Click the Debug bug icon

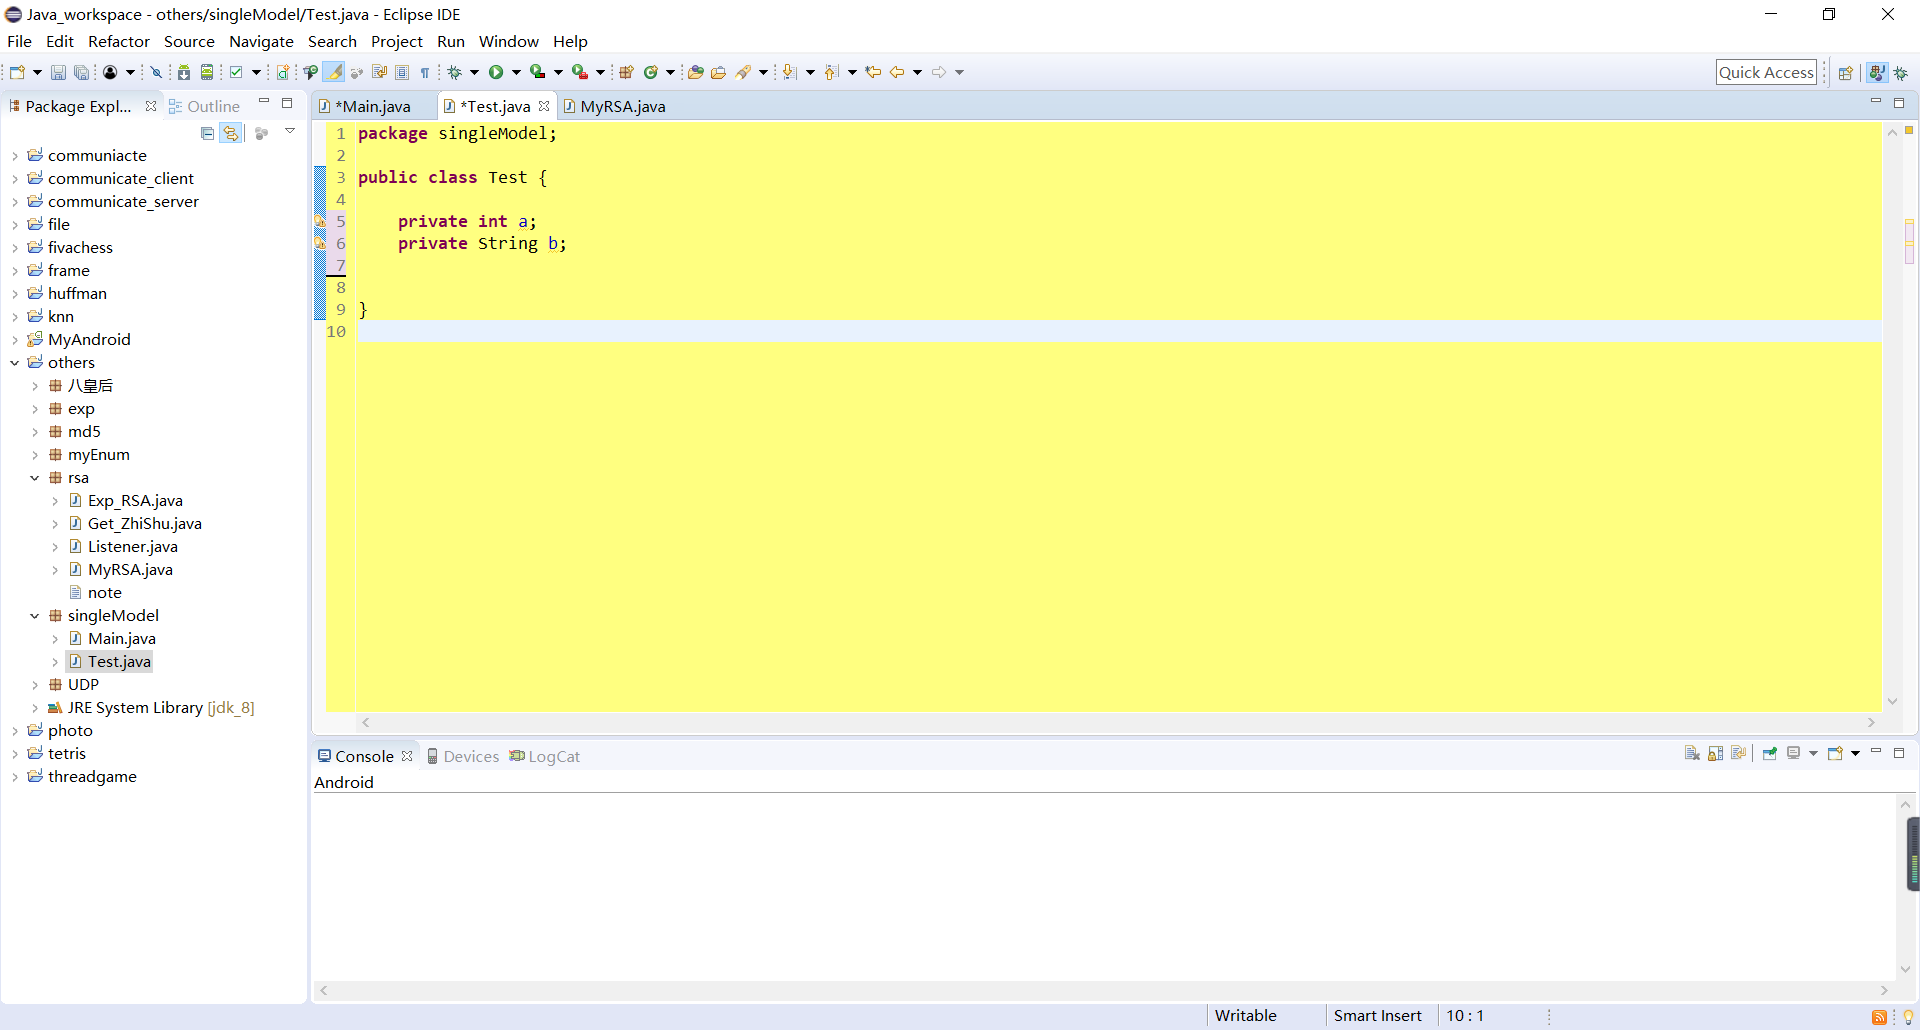(455, 72)
